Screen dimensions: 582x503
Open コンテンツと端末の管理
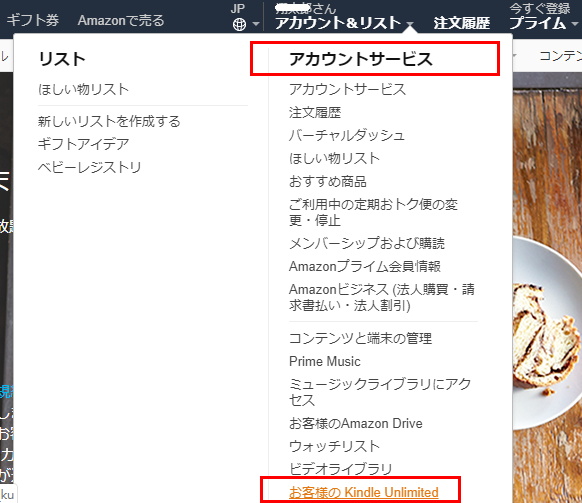click(x=360, y=338)
